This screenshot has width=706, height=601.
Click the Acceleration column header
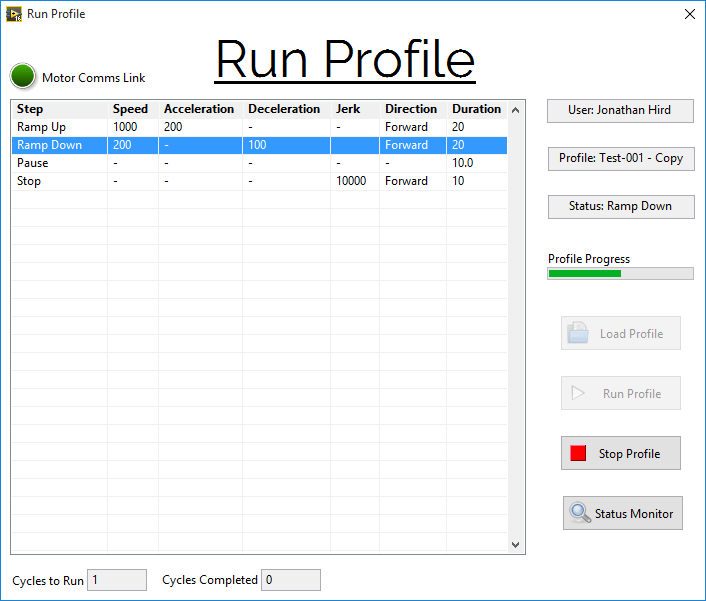point(200,109)
